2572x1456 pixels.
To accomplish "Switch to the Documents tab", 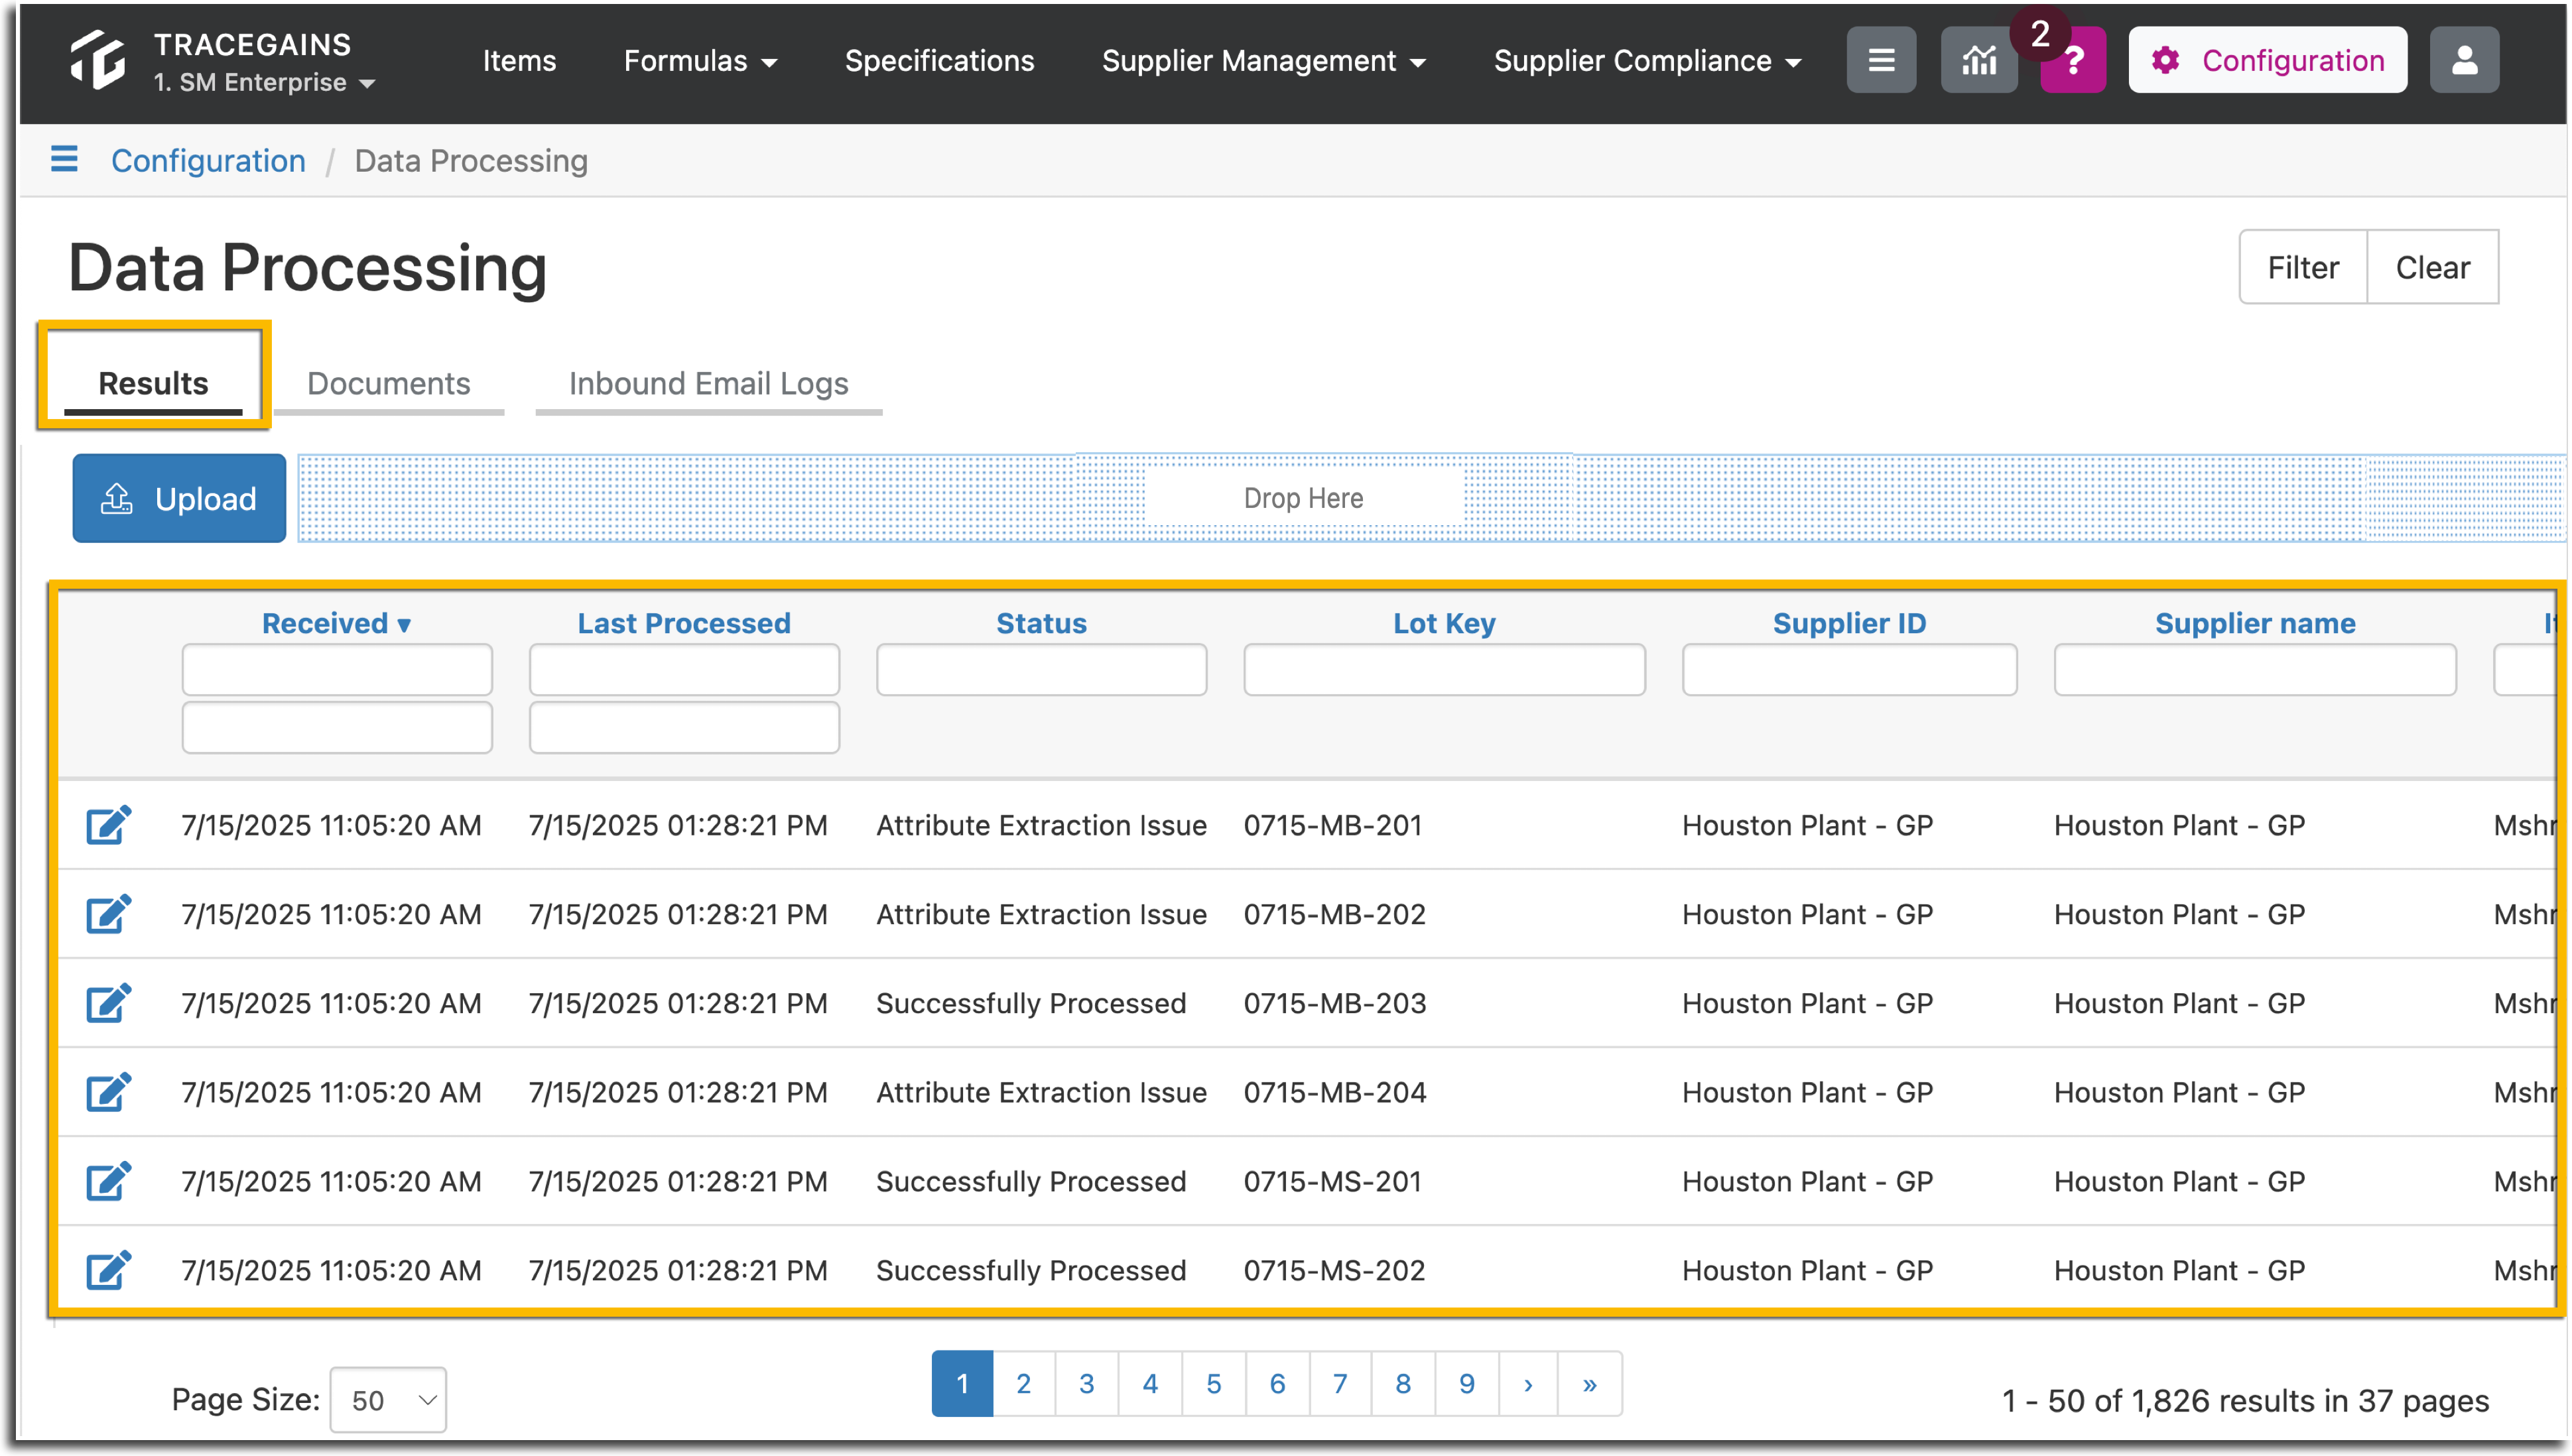I will pyautogui.click(x=388, y=383).
